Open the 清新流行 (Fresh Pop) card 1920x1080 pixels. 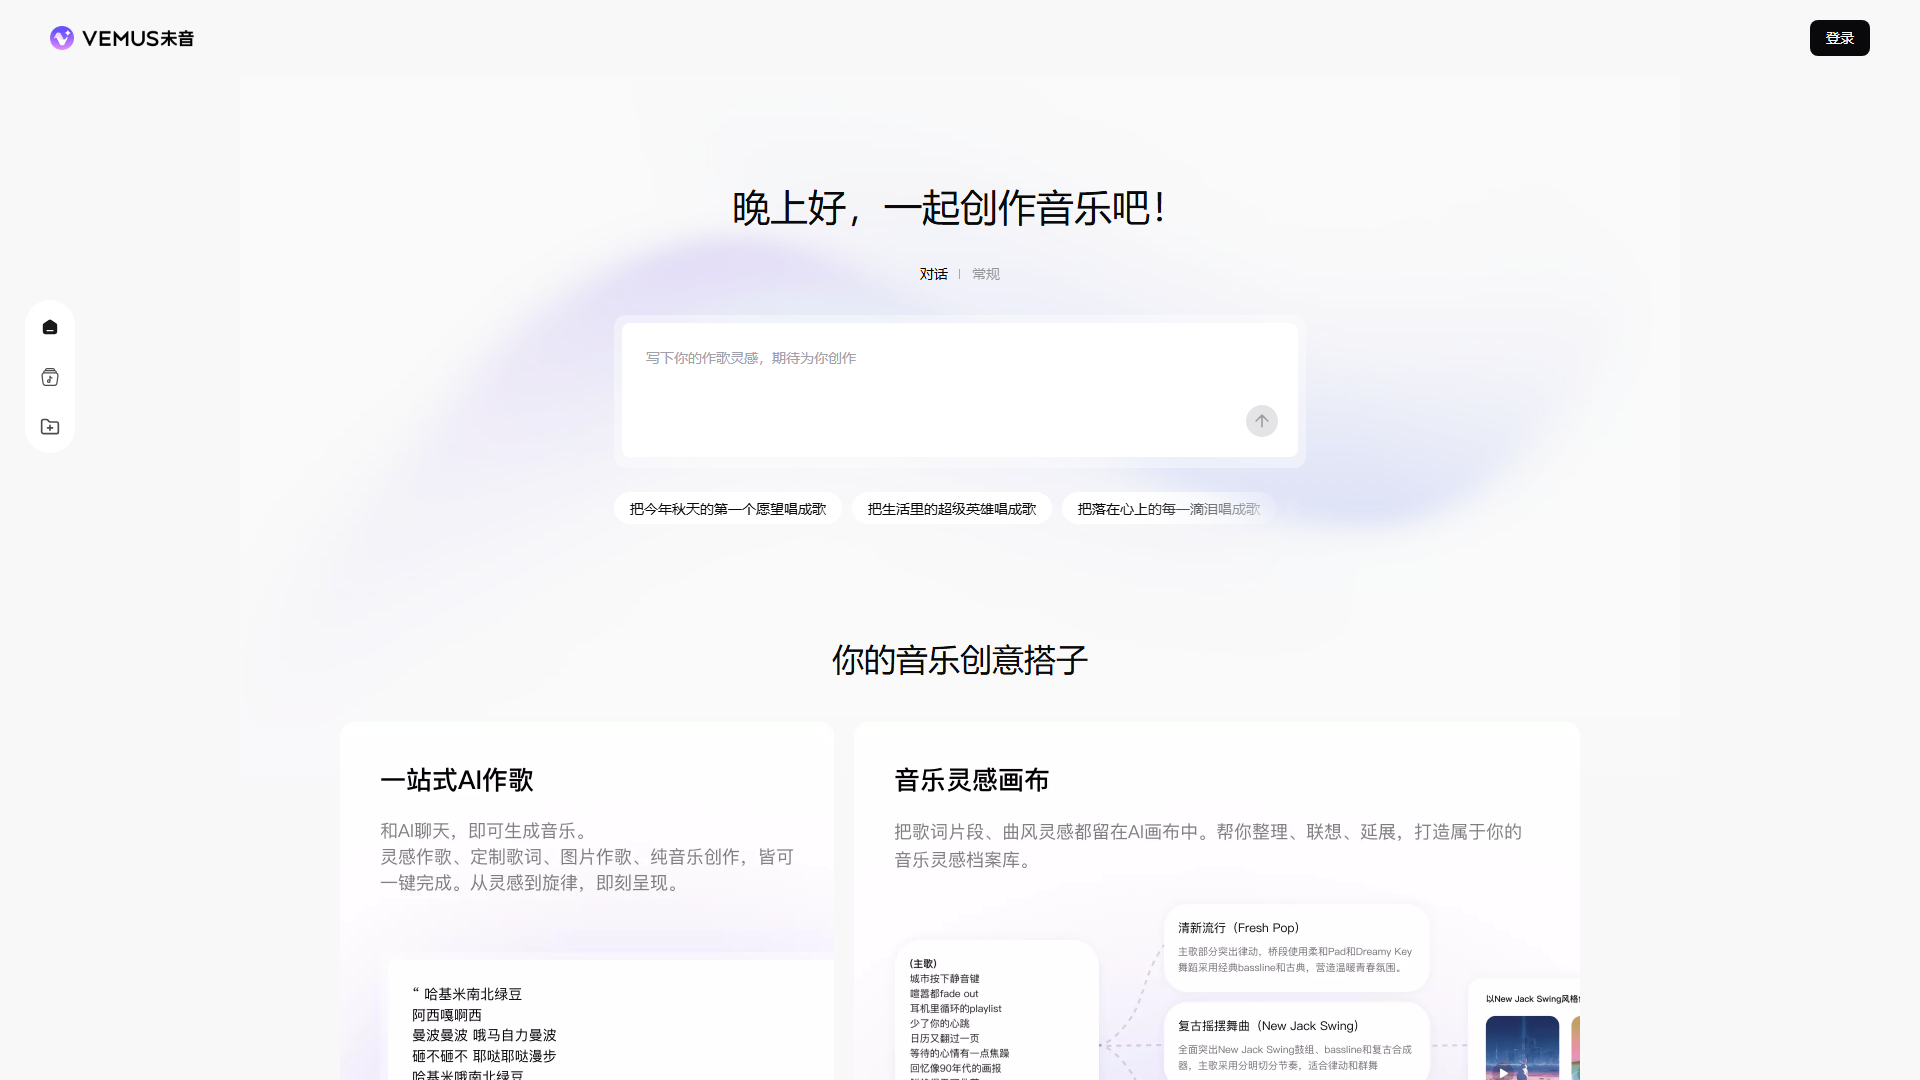tap(1297, 947)
